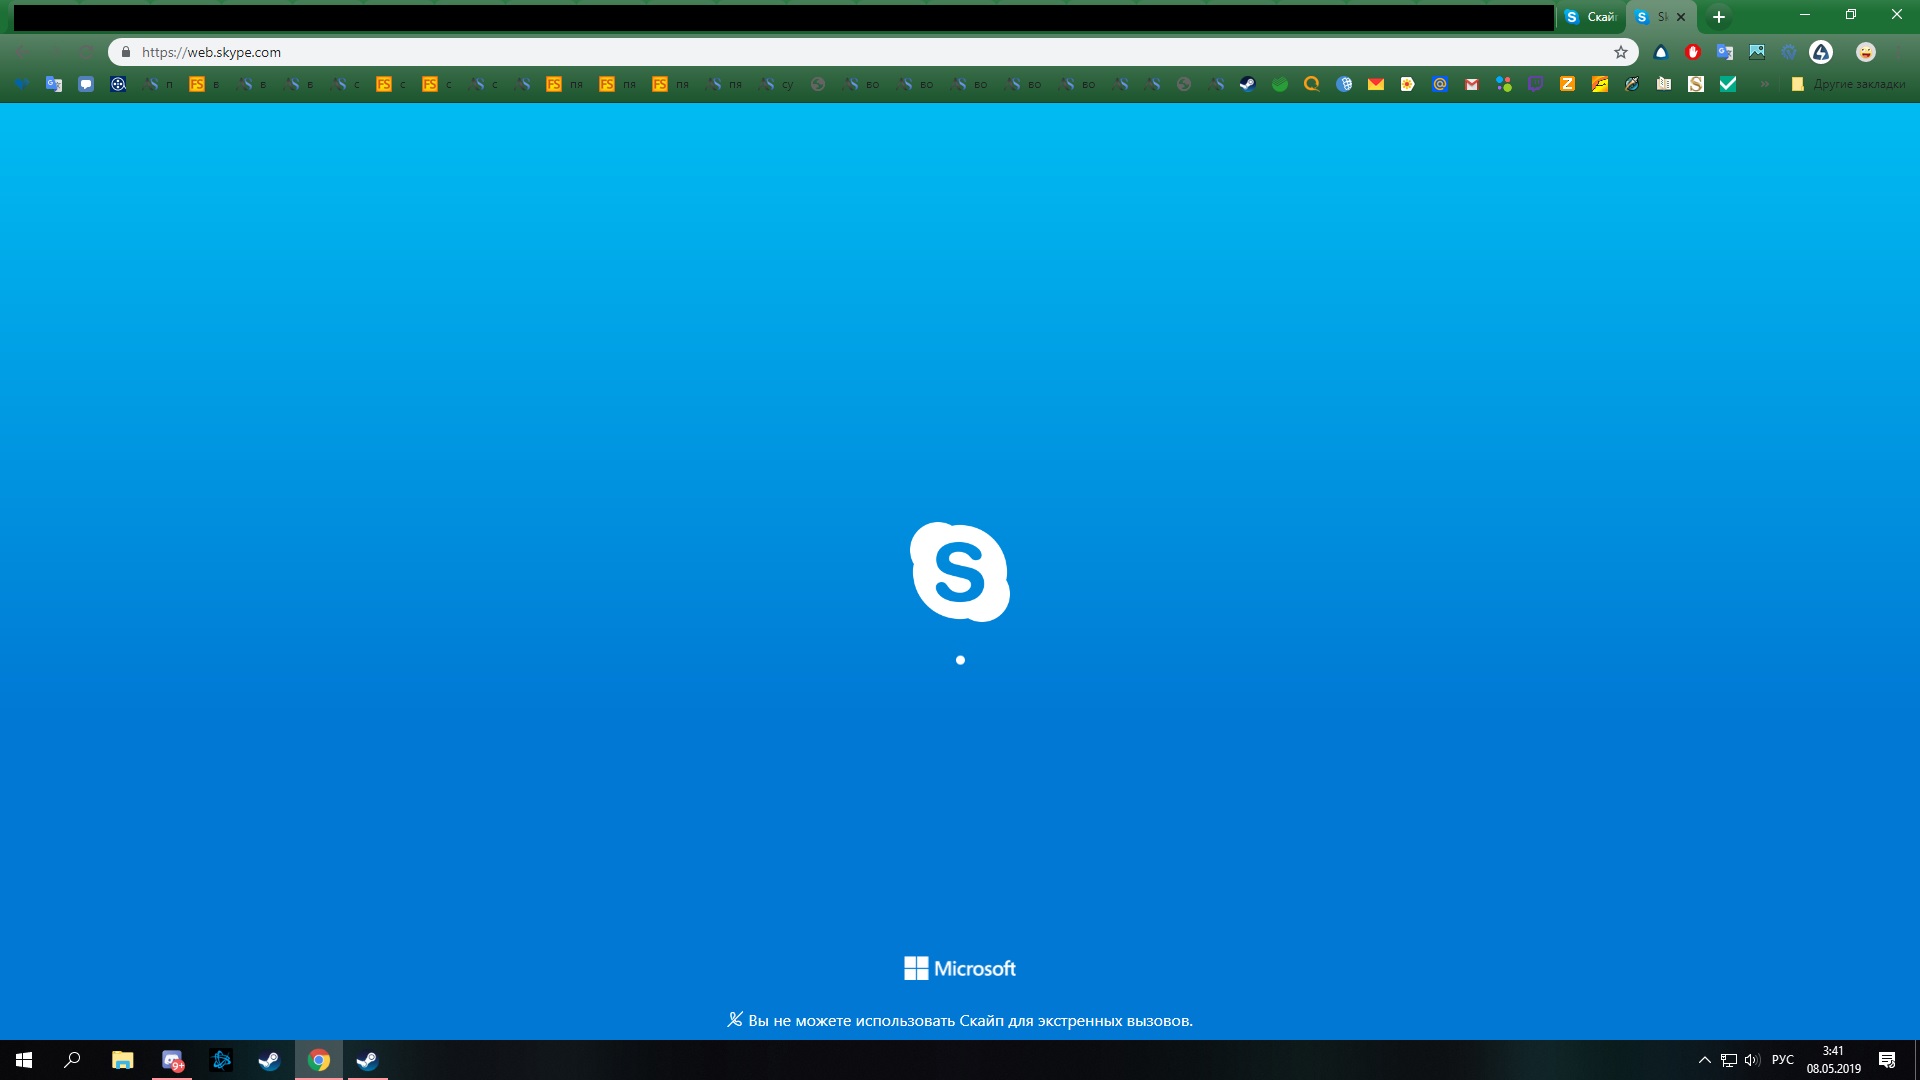
Task: Reload the web.skype.com page
Action: tap(88, 52)
